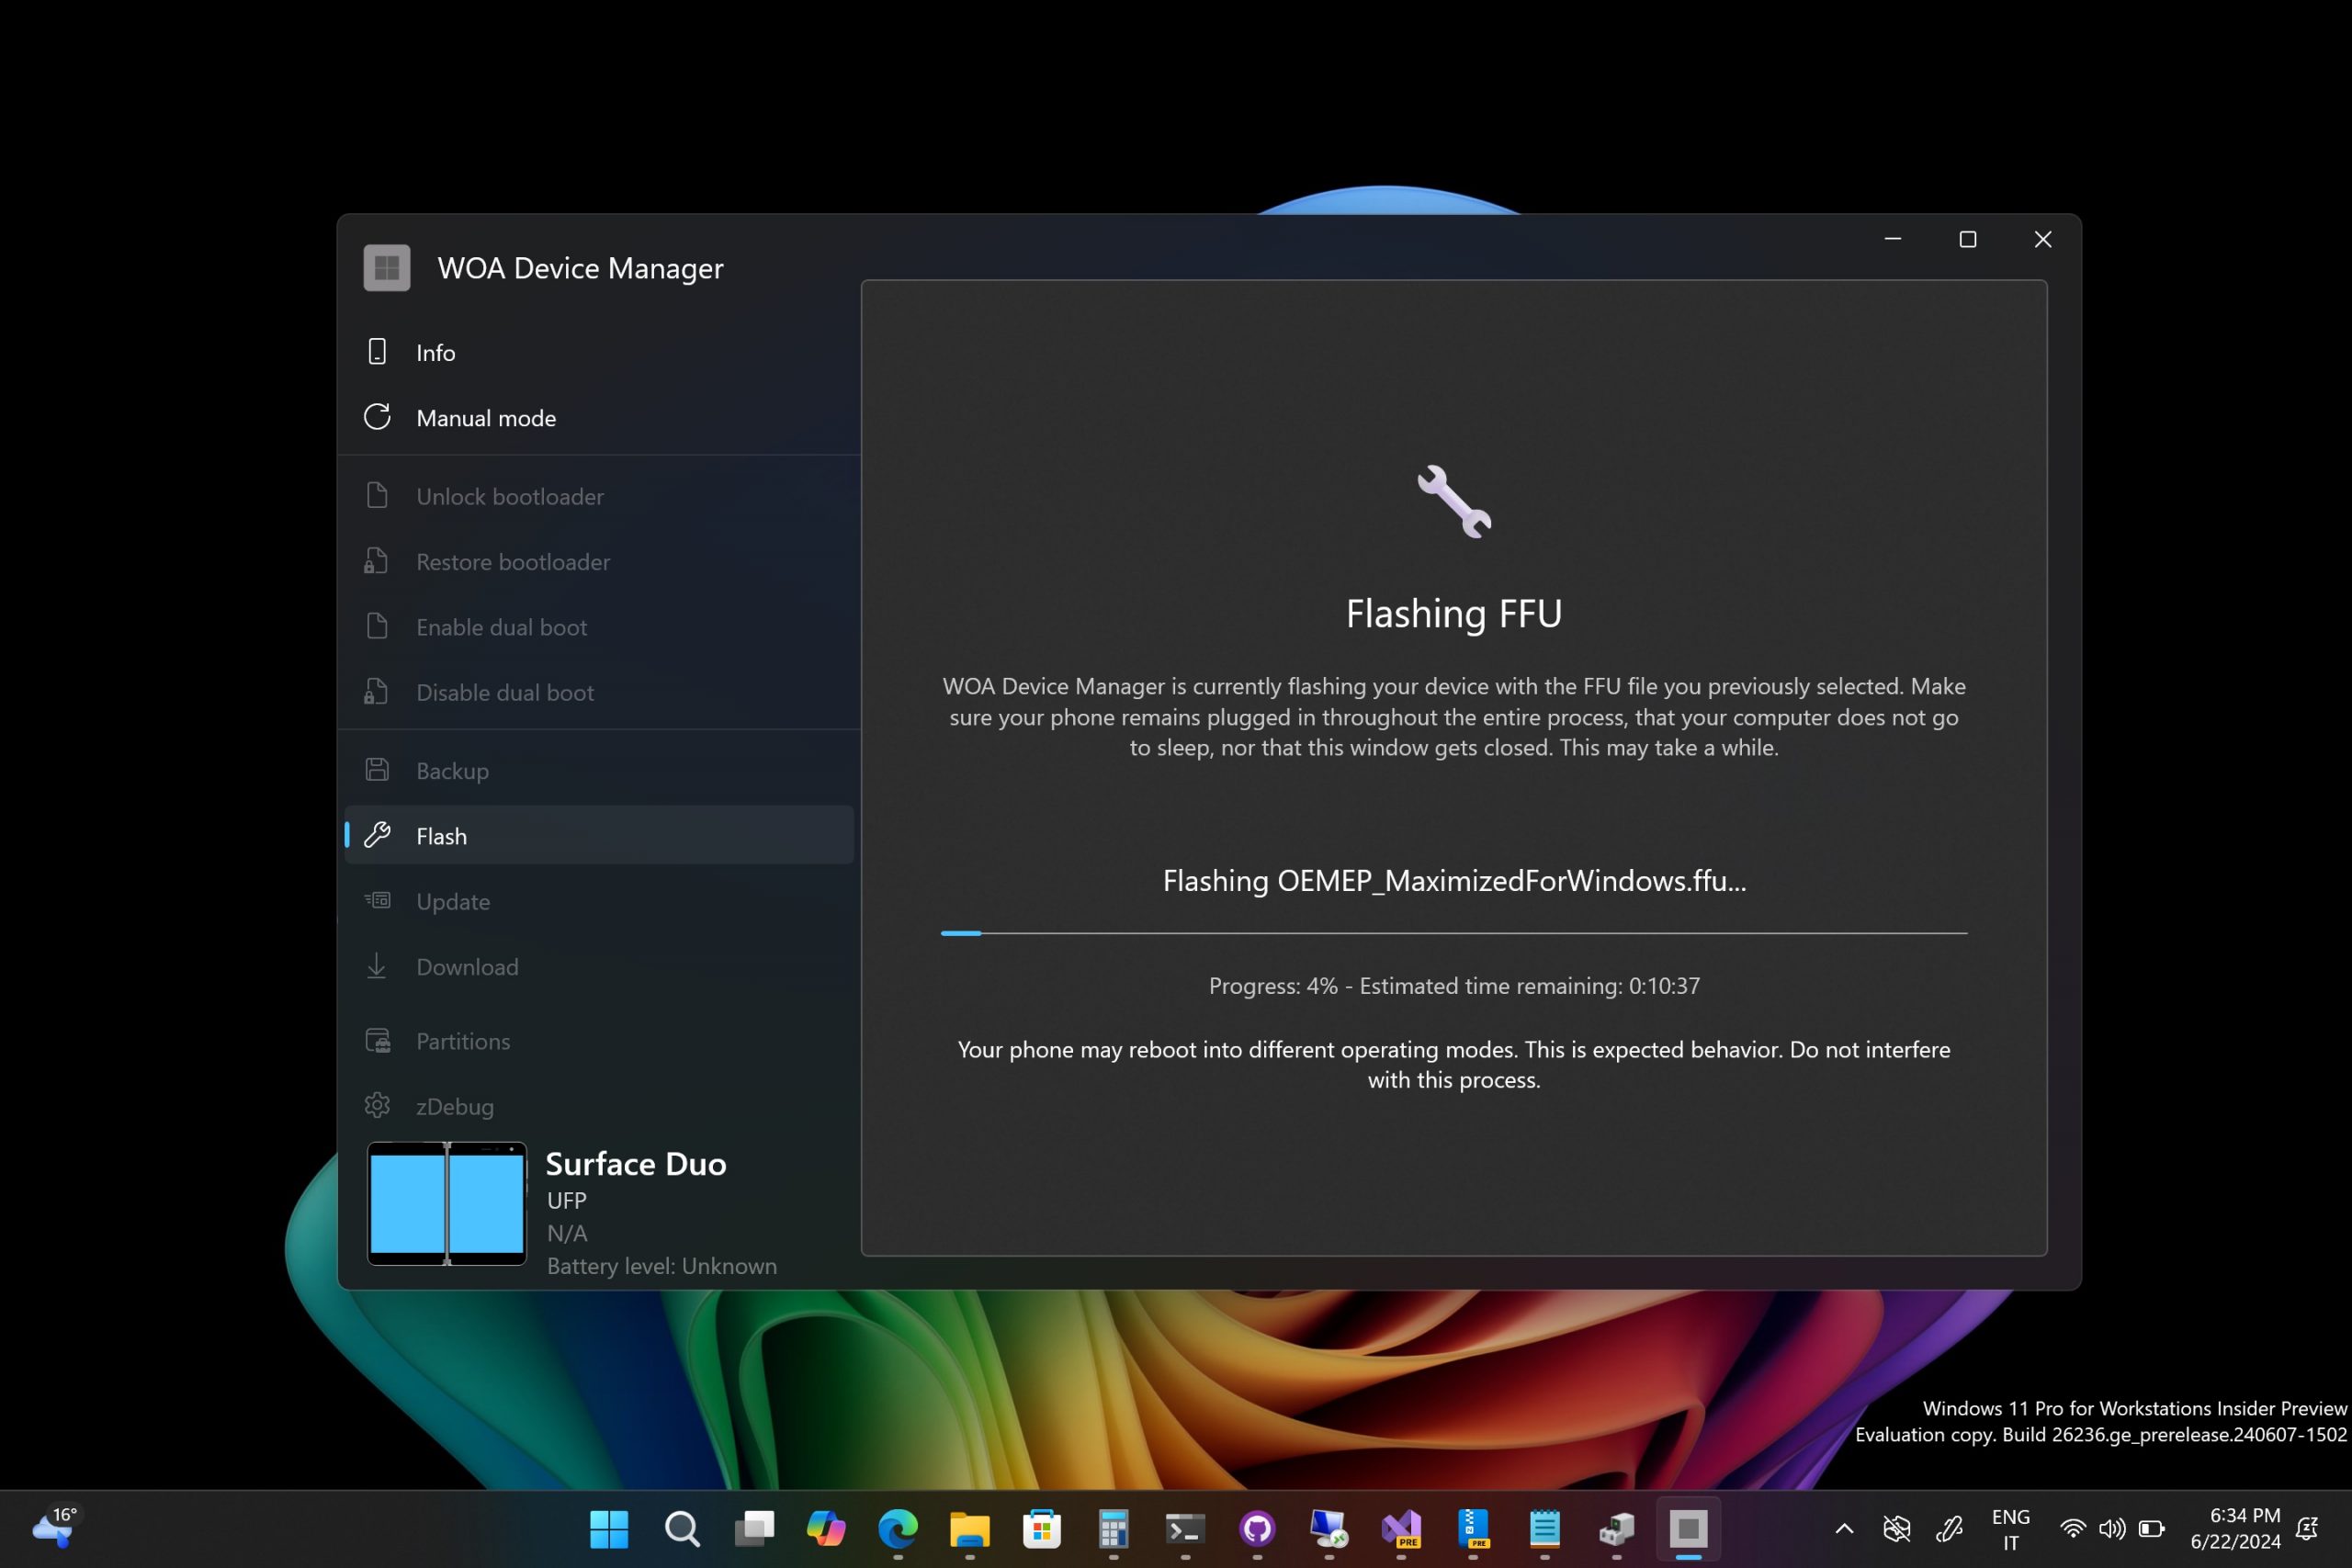Open File Explorer from taskbar
The width and height of the screenshot is (2352, 1568).
(970, 1529)
